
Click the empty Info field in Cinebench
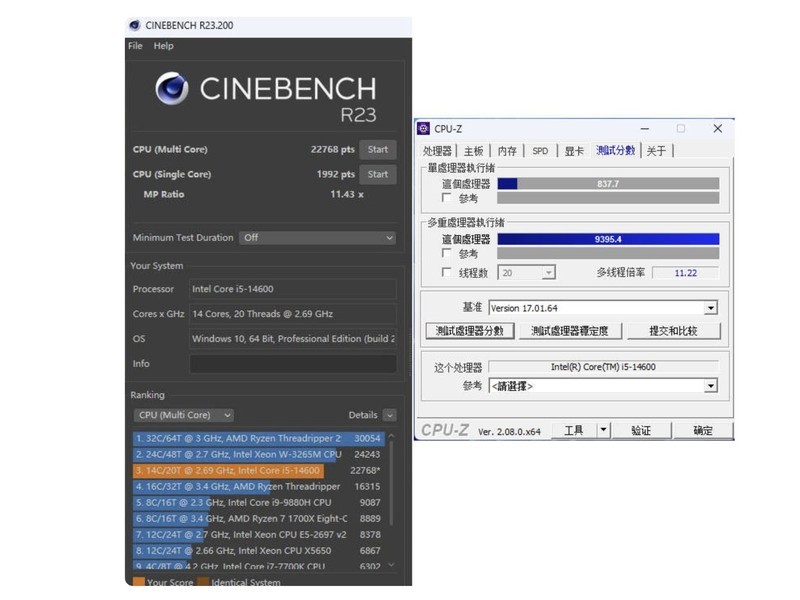[293, 364]
